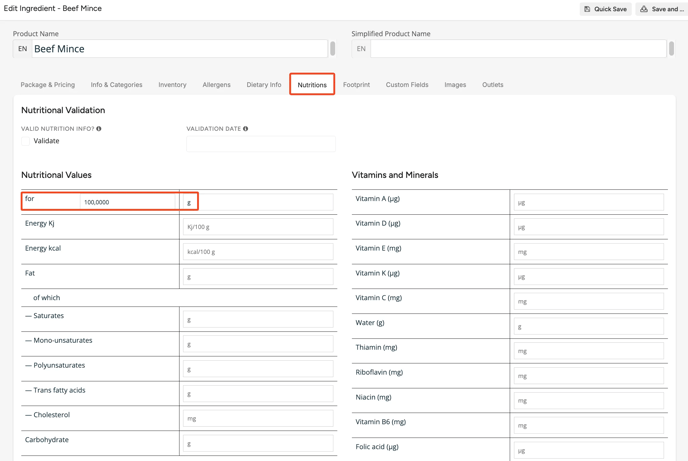
Task: Click the Product Name field containing Beef Mince
Action: click(x=178, y=48)
